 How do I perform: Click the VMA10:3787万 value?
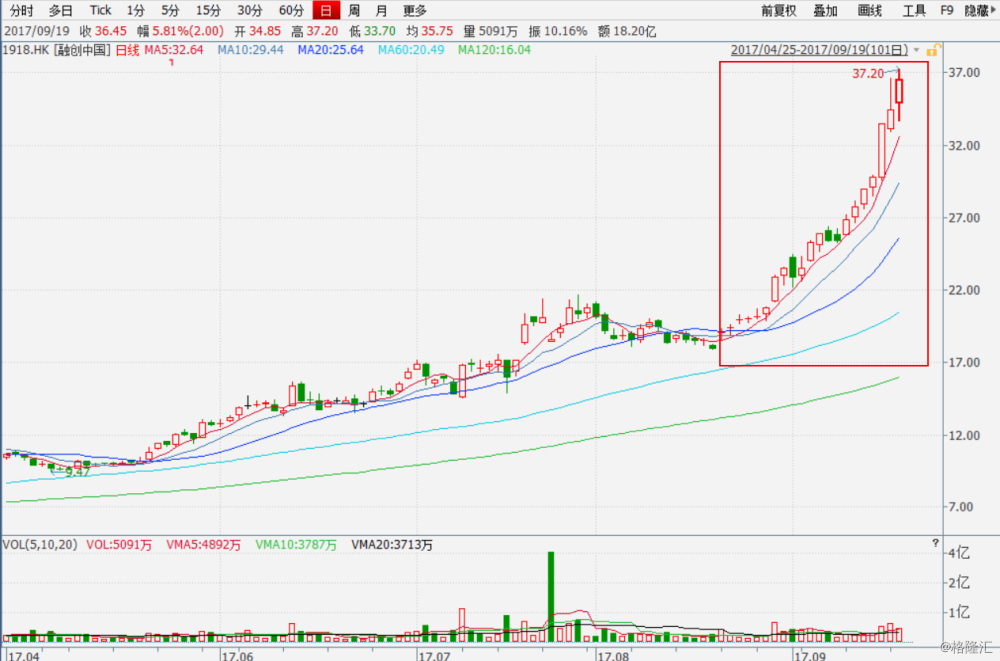coord(296,545)
